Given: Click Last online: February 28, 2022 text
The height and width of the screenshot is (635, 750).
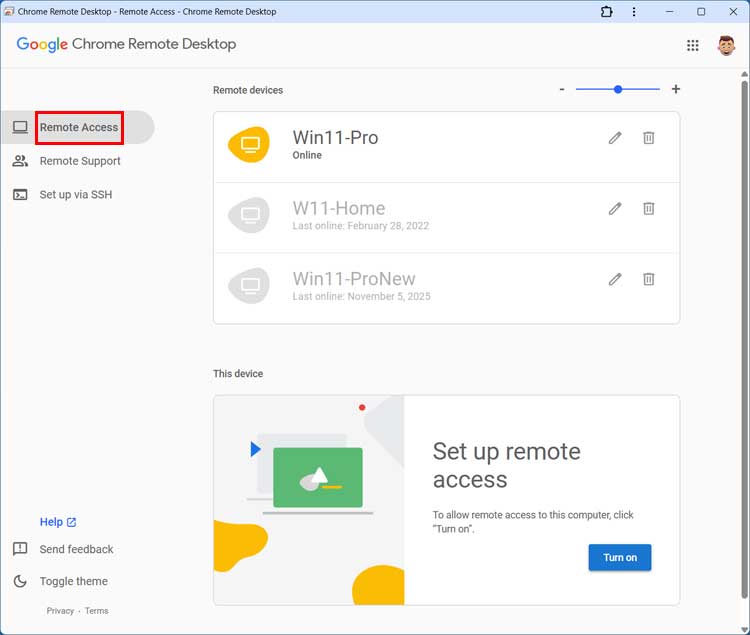Looking at the screenshot, I should click(361, 226).
